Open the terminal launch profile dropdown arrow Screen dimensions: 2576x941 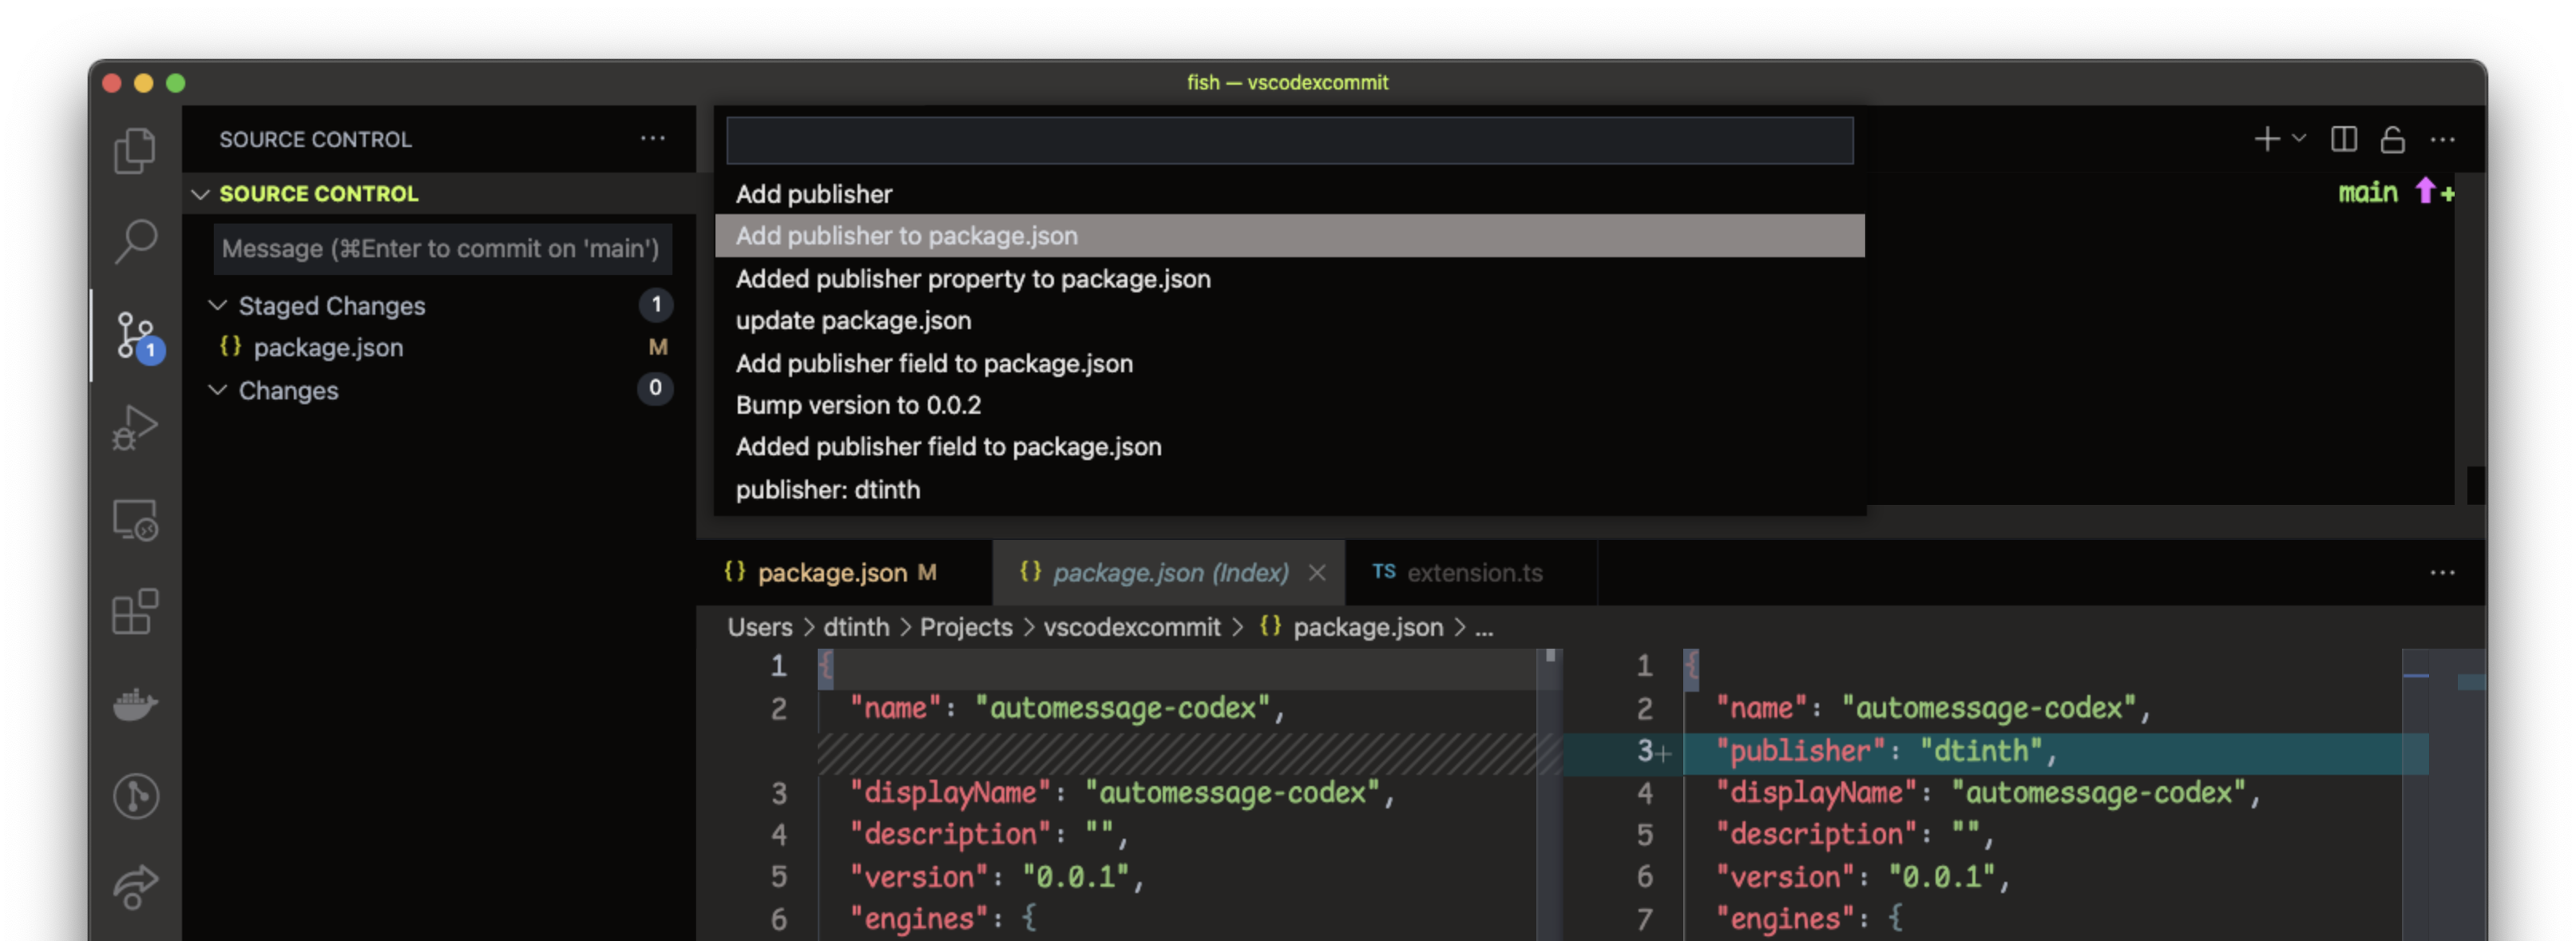[2299, 139]
